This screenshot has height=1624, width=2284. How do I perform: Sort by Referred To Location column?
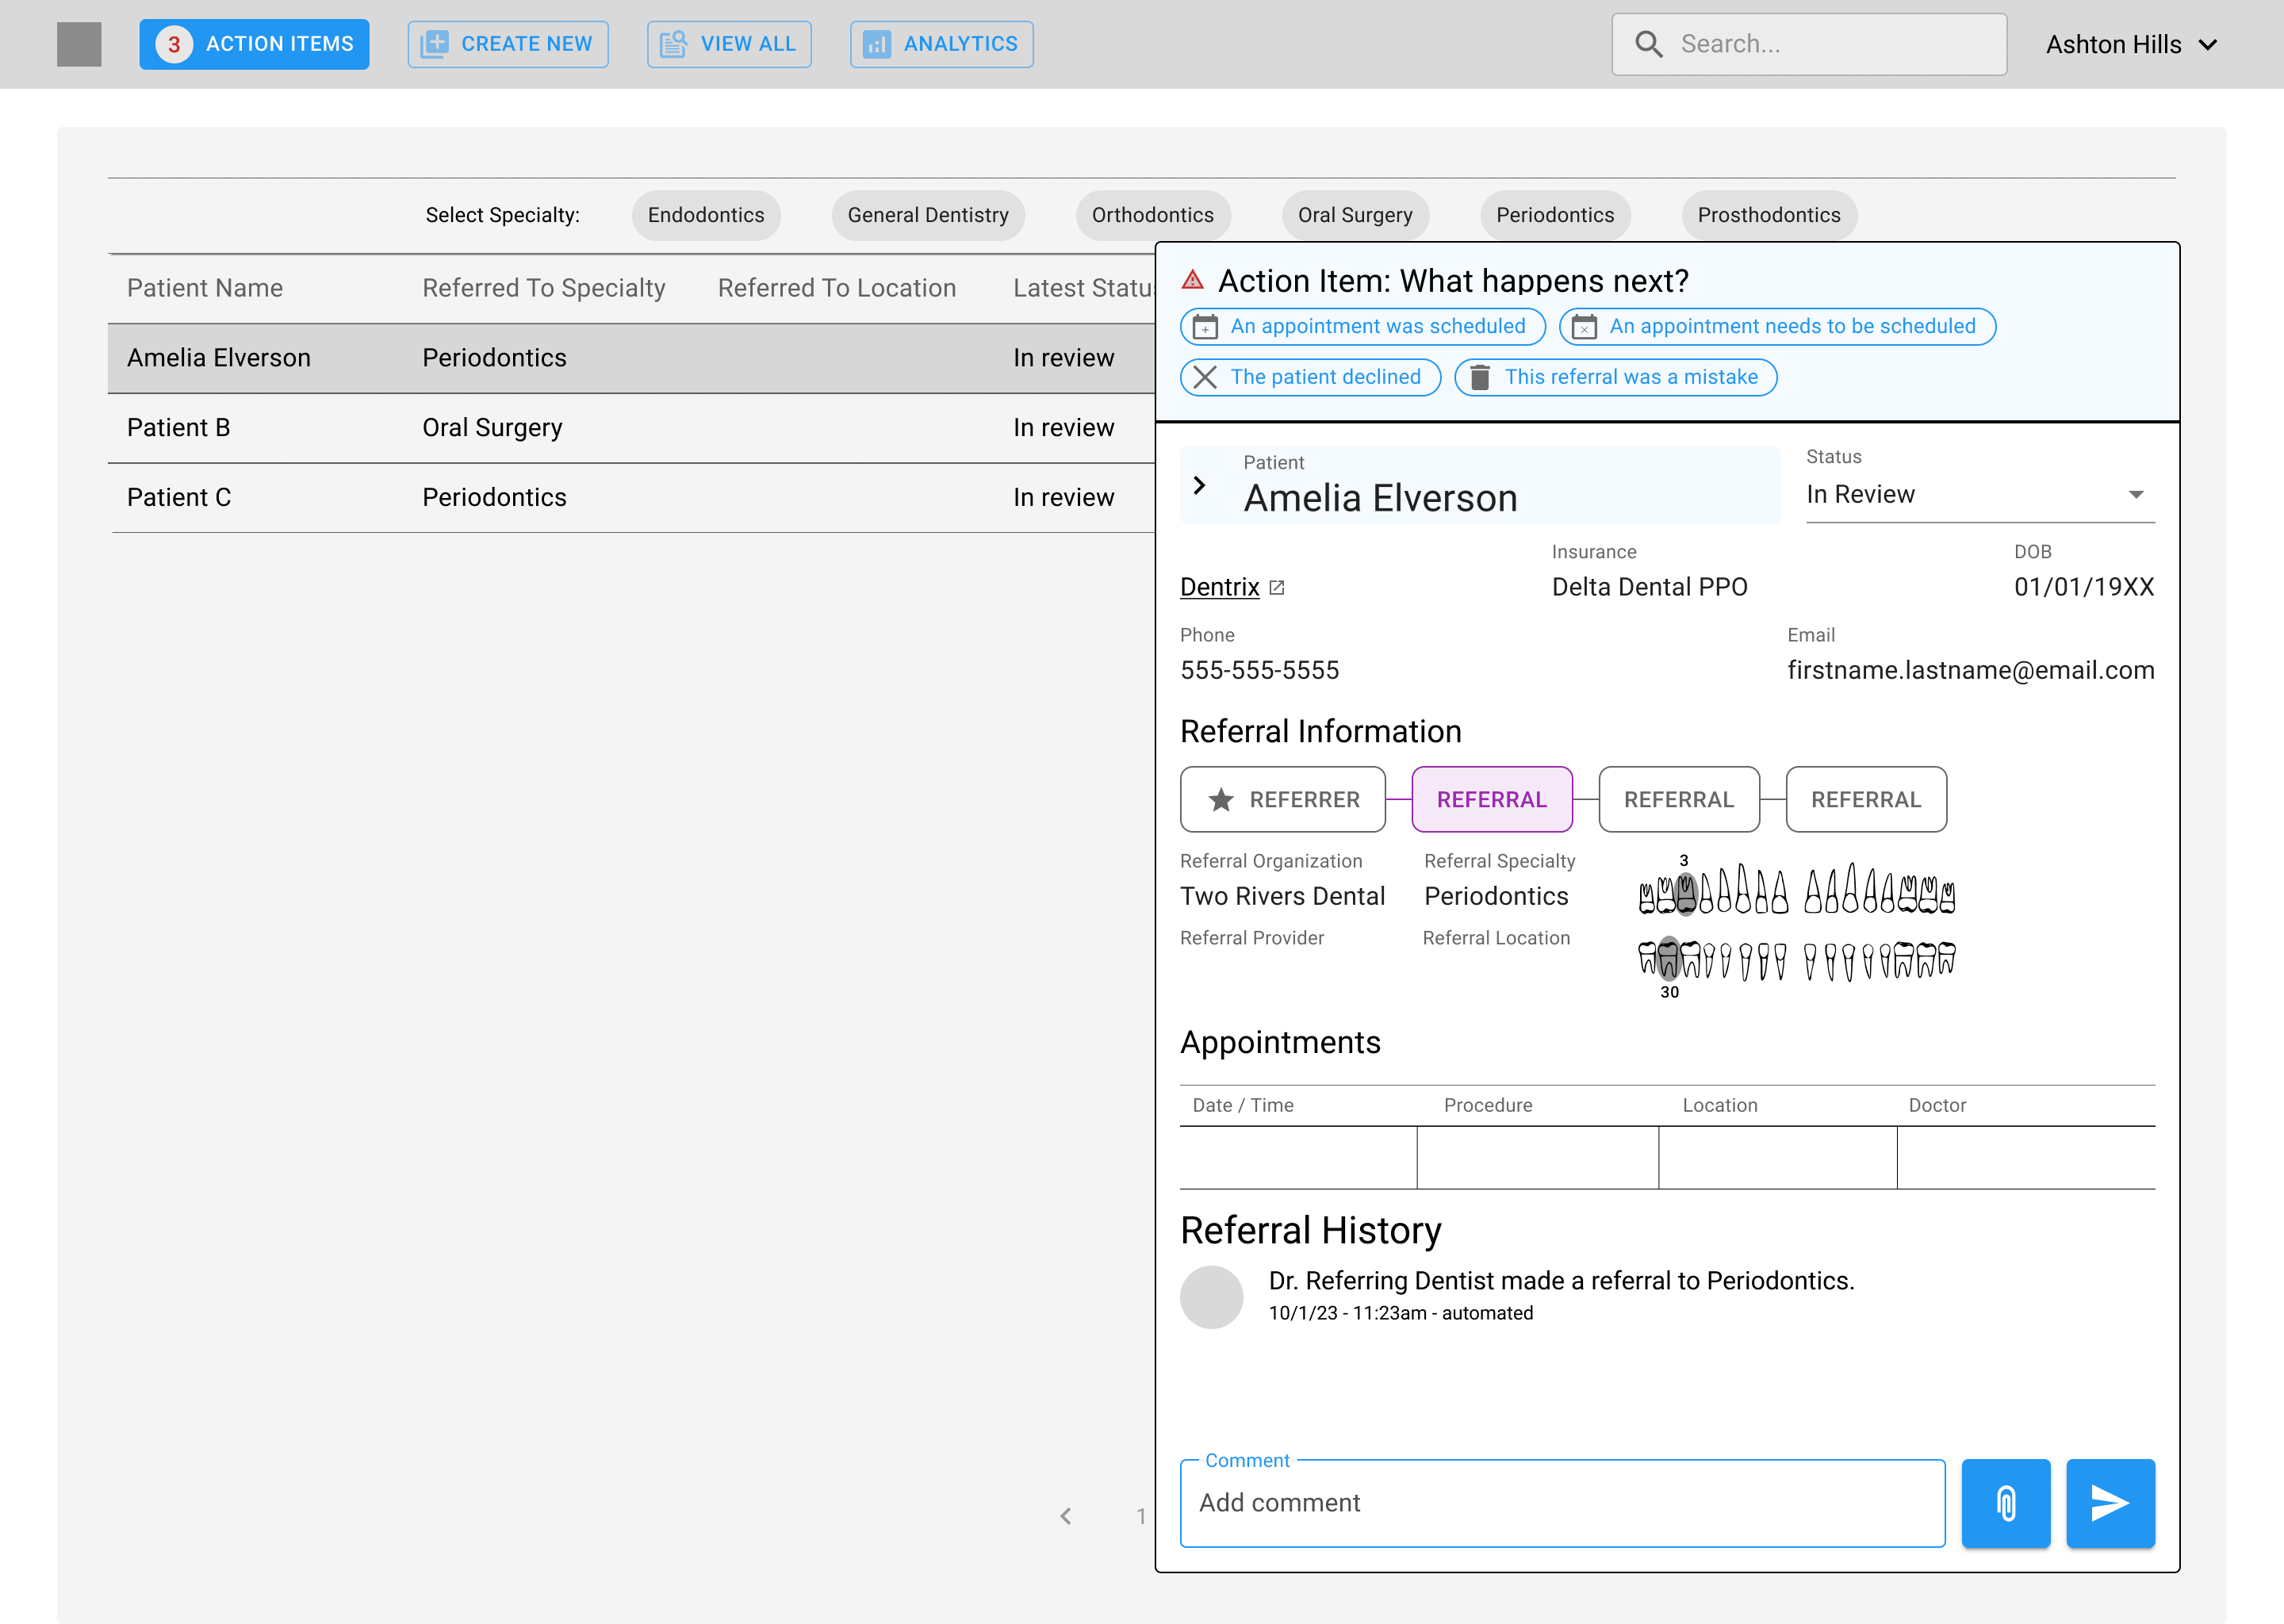pyautogui.click(x=837, y=288)
